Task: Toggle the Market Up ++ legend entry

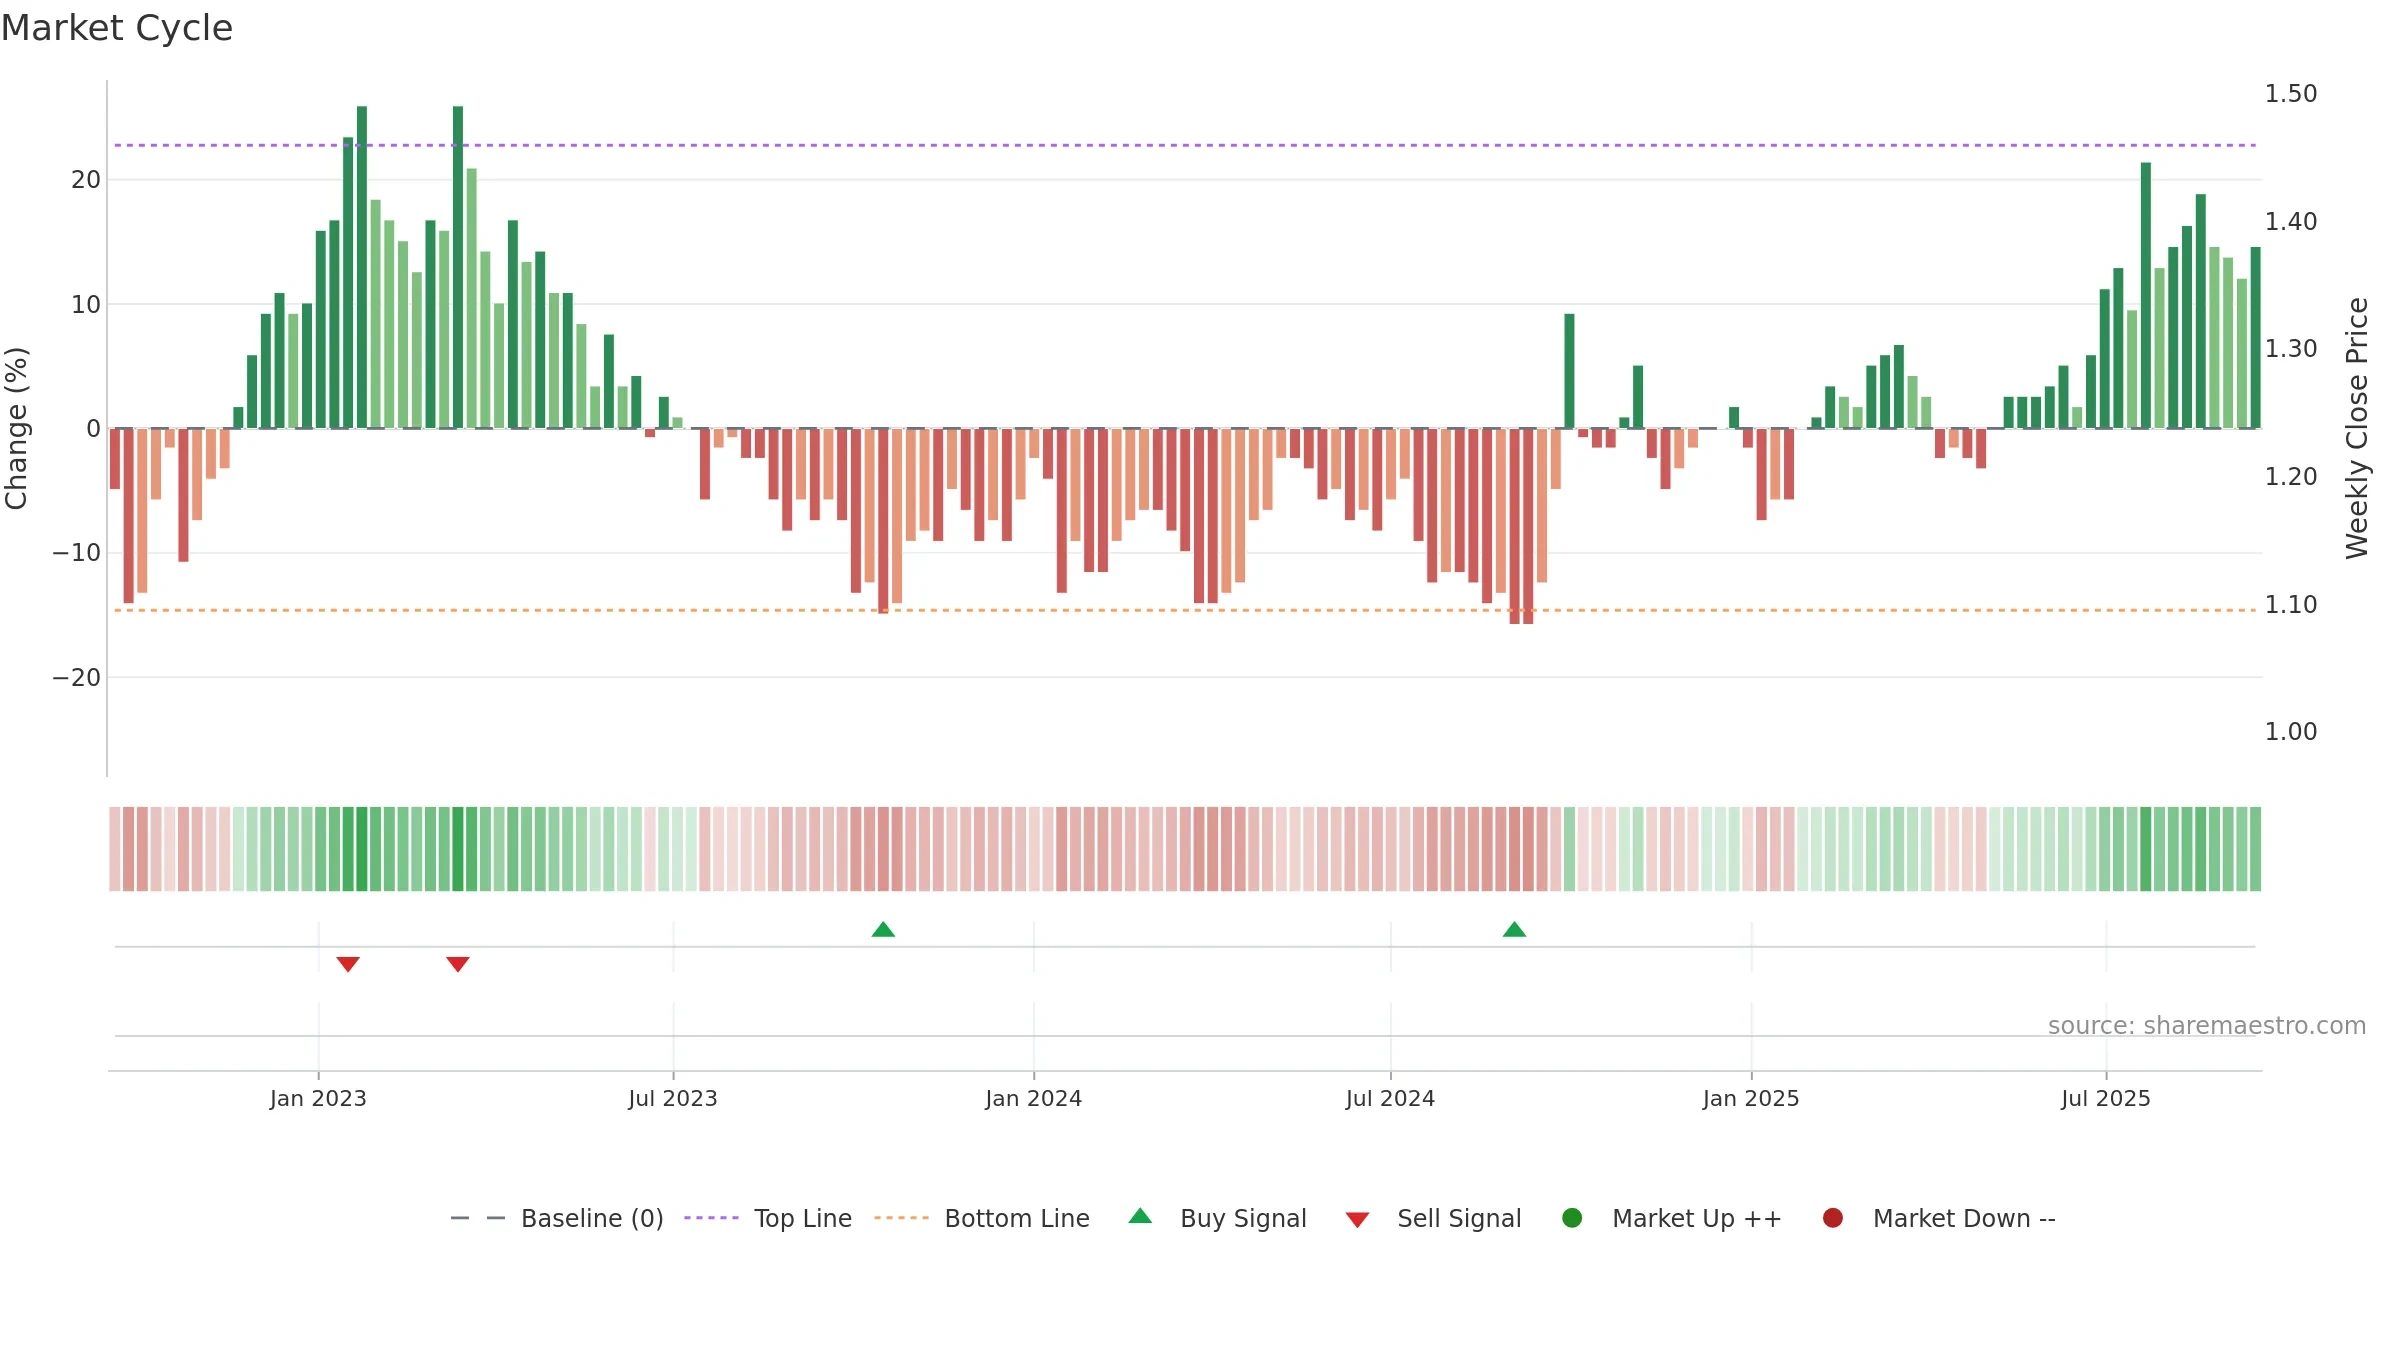Action: coord(1671,1218)
